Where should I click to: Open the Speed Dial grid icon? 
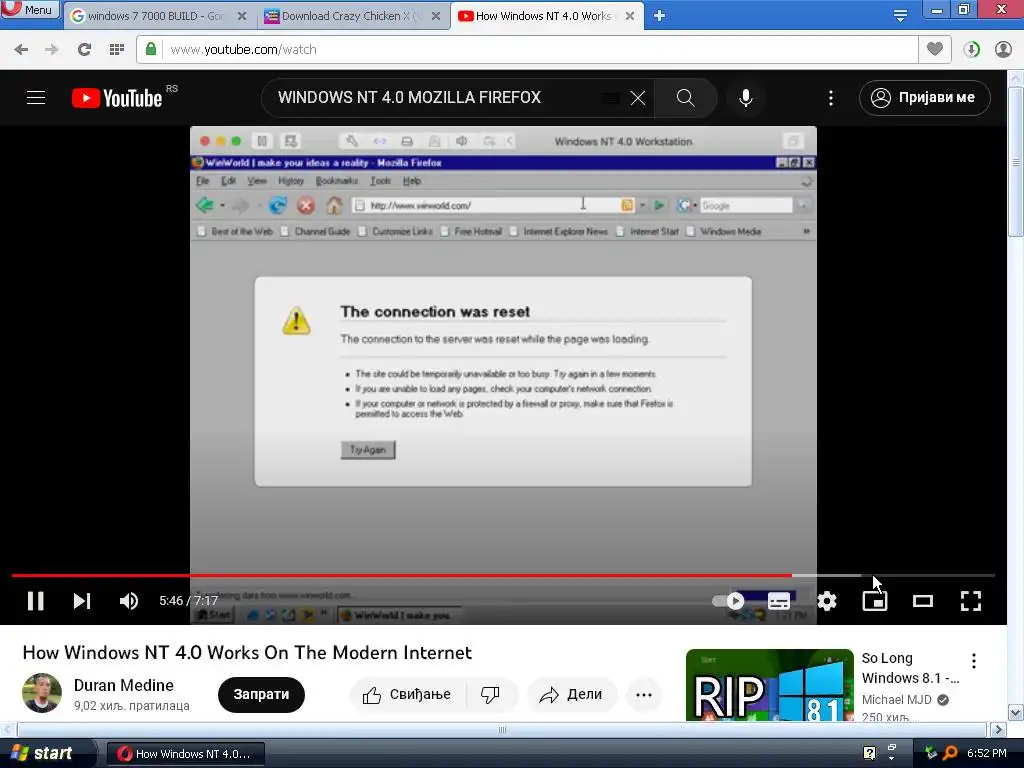click(117, 49)
